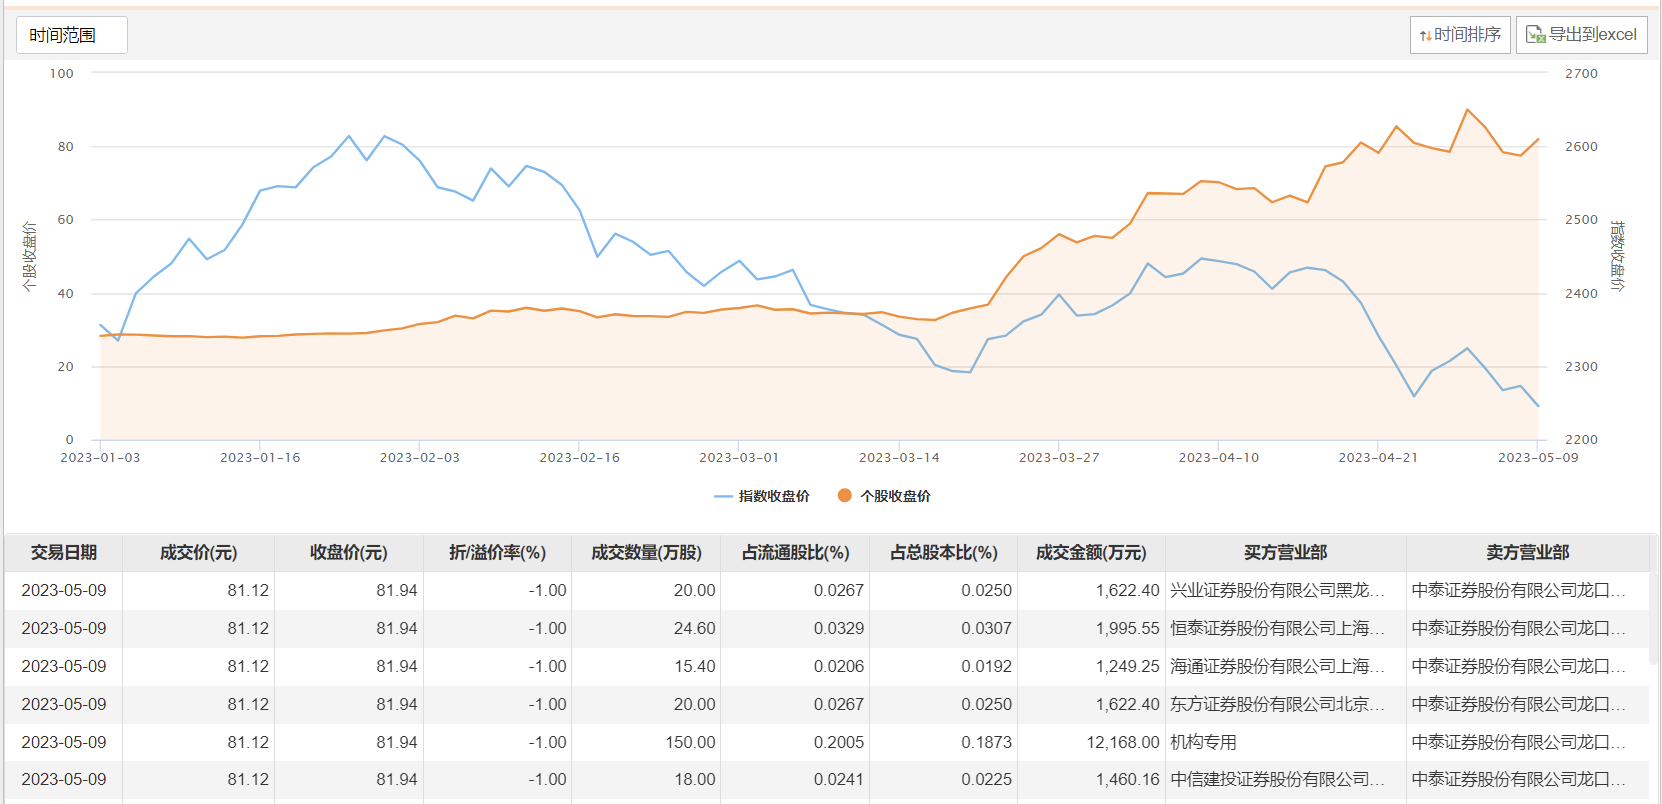Toggle the 个股收盘价 legend series
Viewport: 1662px width, 804px height.
884,496
